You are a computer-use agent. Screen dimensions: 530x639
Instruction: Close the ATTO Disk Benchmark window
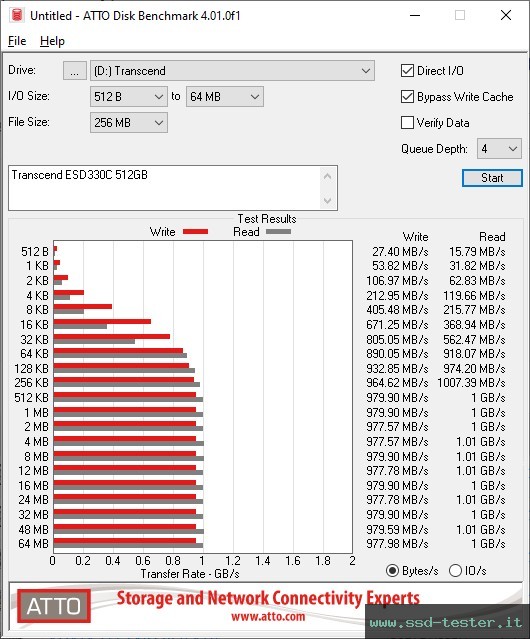(506, 15)
